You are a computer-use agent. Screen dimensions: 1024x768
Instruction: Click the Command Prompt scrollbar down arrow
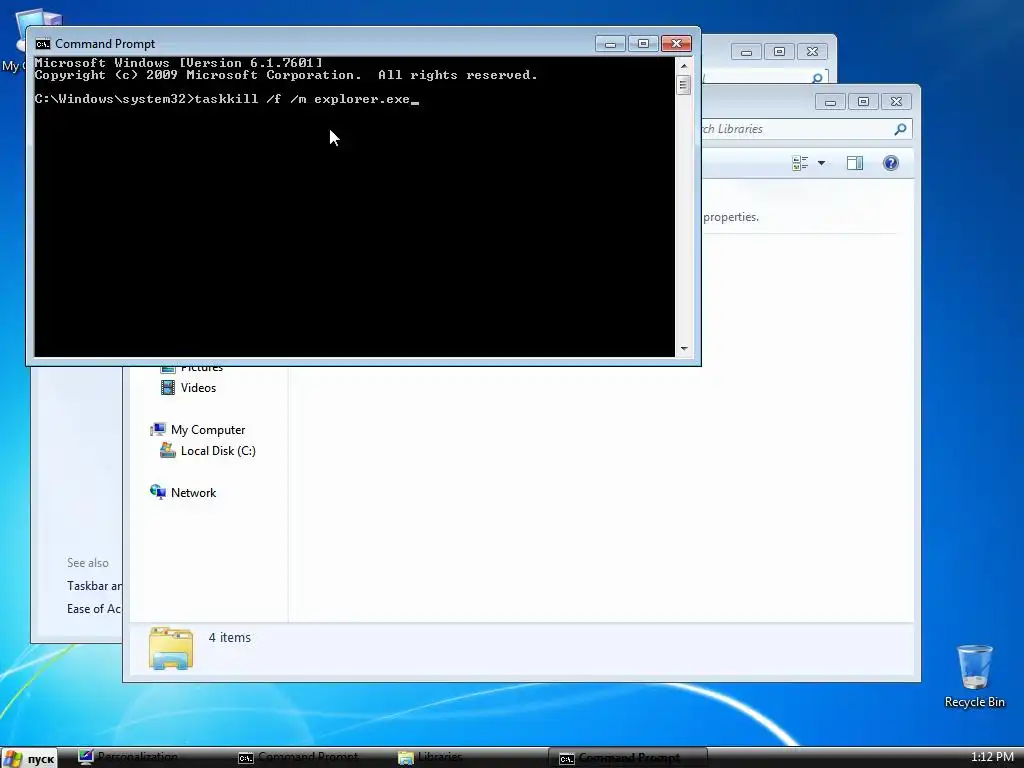[684, 349]
